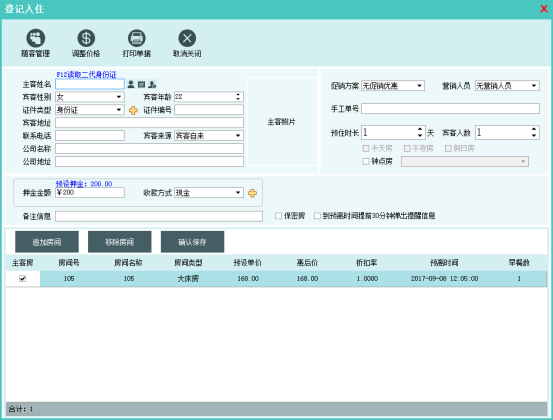Click the 打印单据 printer icon

click(x=136, y=38)
